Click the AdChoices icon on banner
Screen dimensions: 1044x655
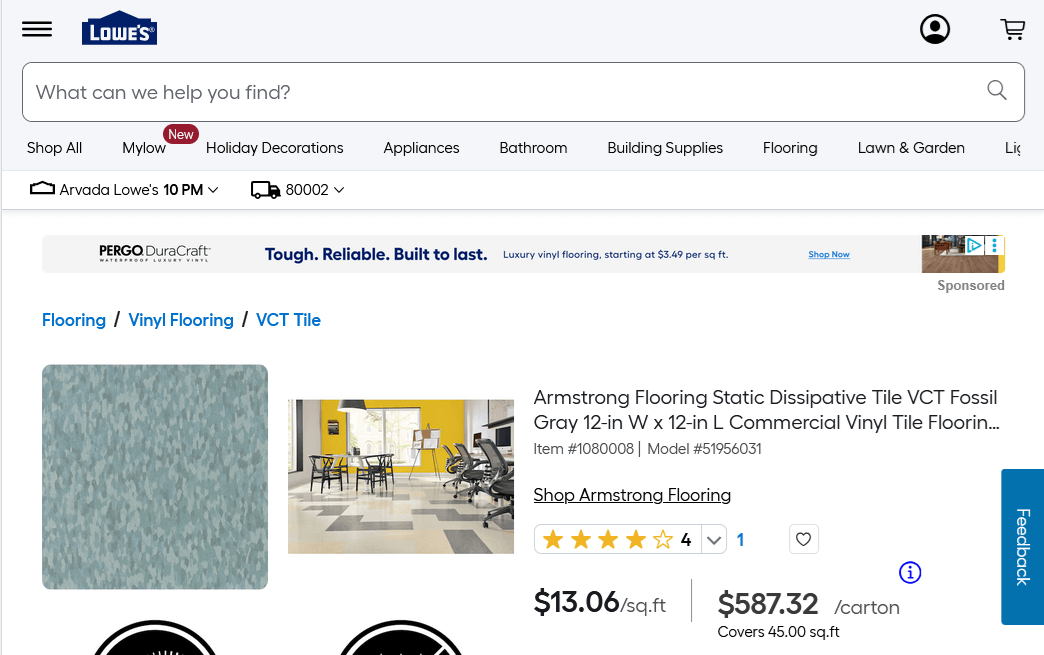coord(973,245)
